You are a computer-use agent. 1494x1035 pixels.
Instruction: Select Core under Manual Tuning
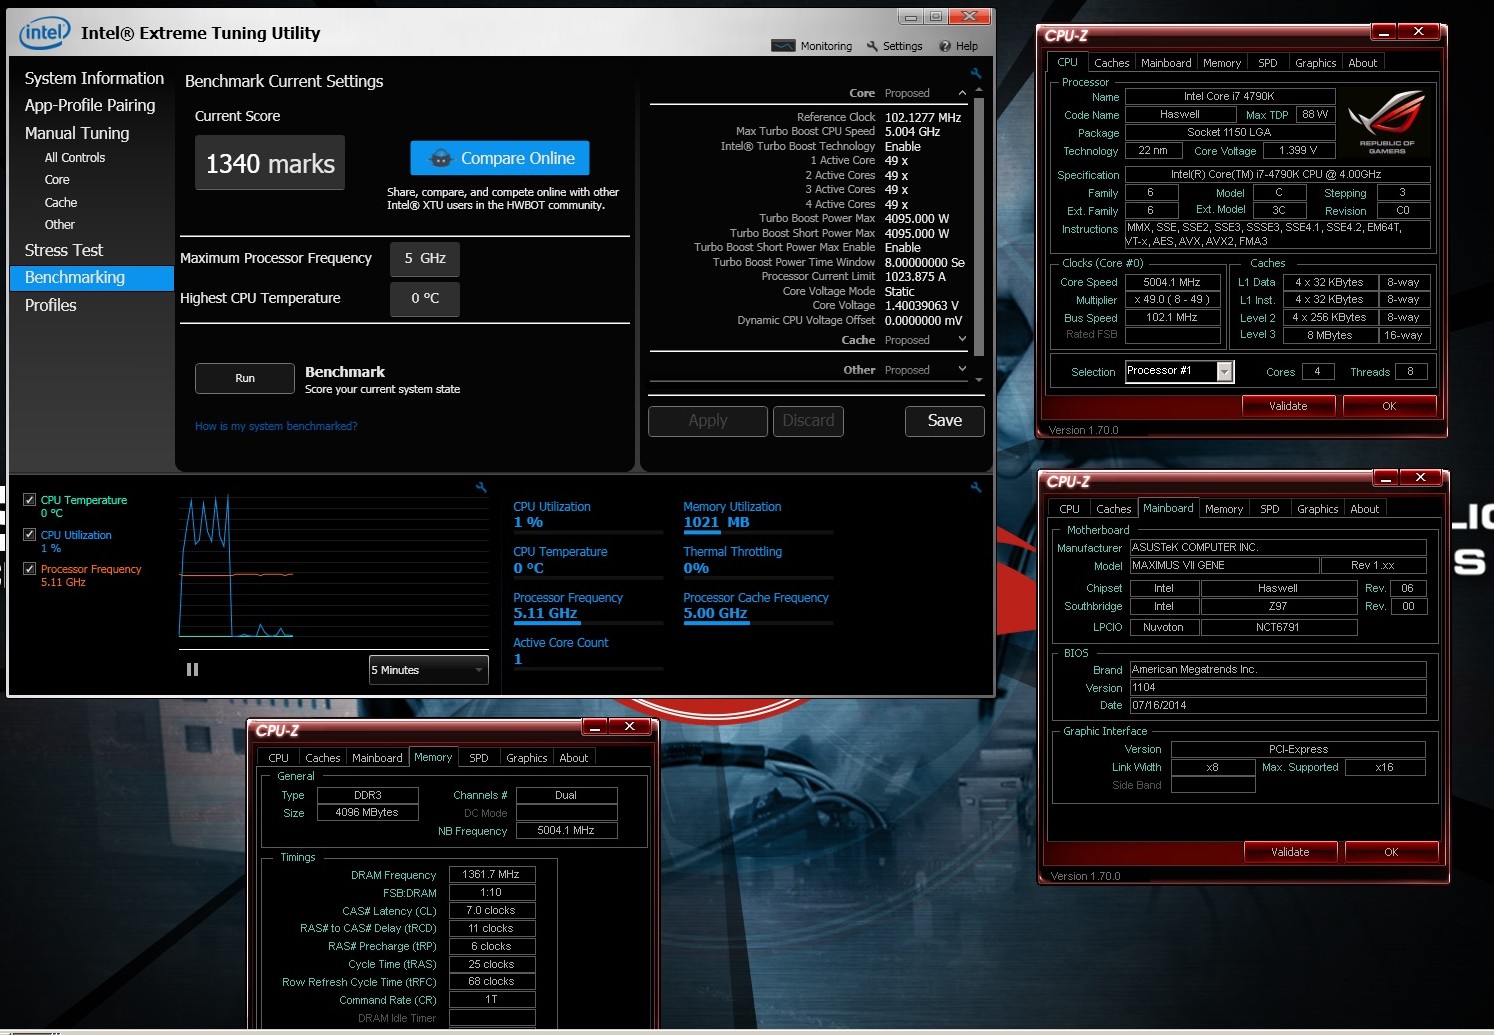pyautogui.click(x=57, y=180)
